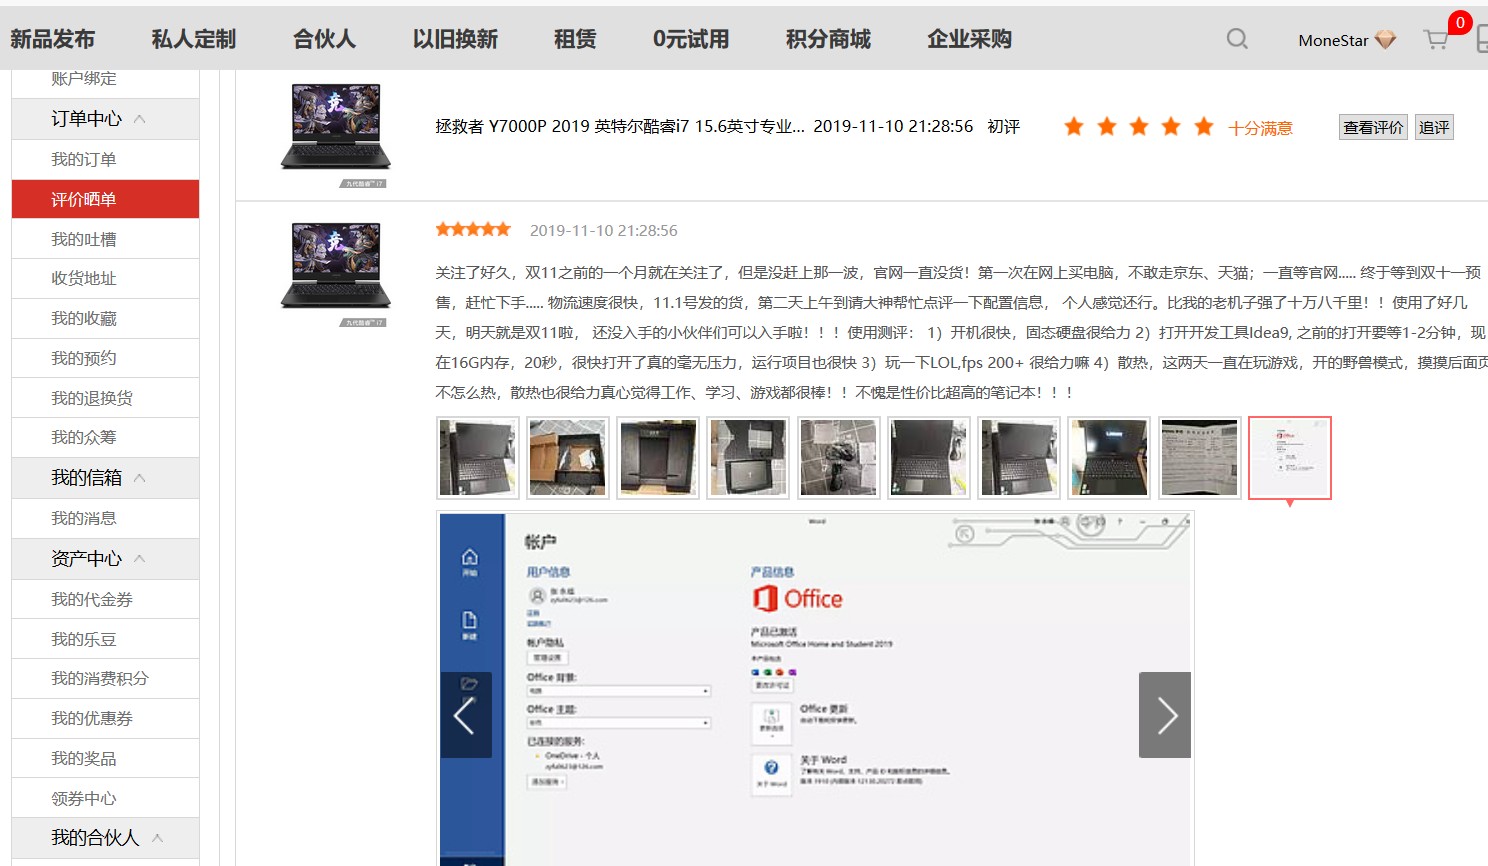Screen dimensions: 1488x866
Task: Click the 初评 label
Action: tap(1003, 127)
